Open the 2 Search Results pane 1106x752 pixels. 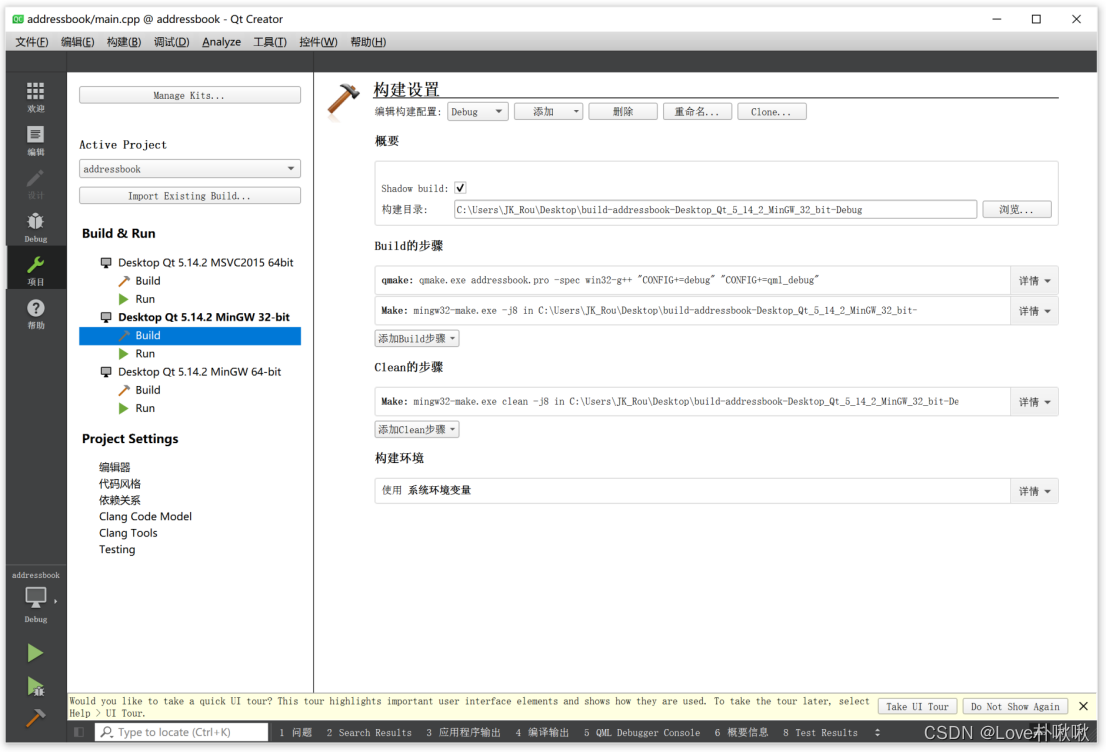coord(369,732)
